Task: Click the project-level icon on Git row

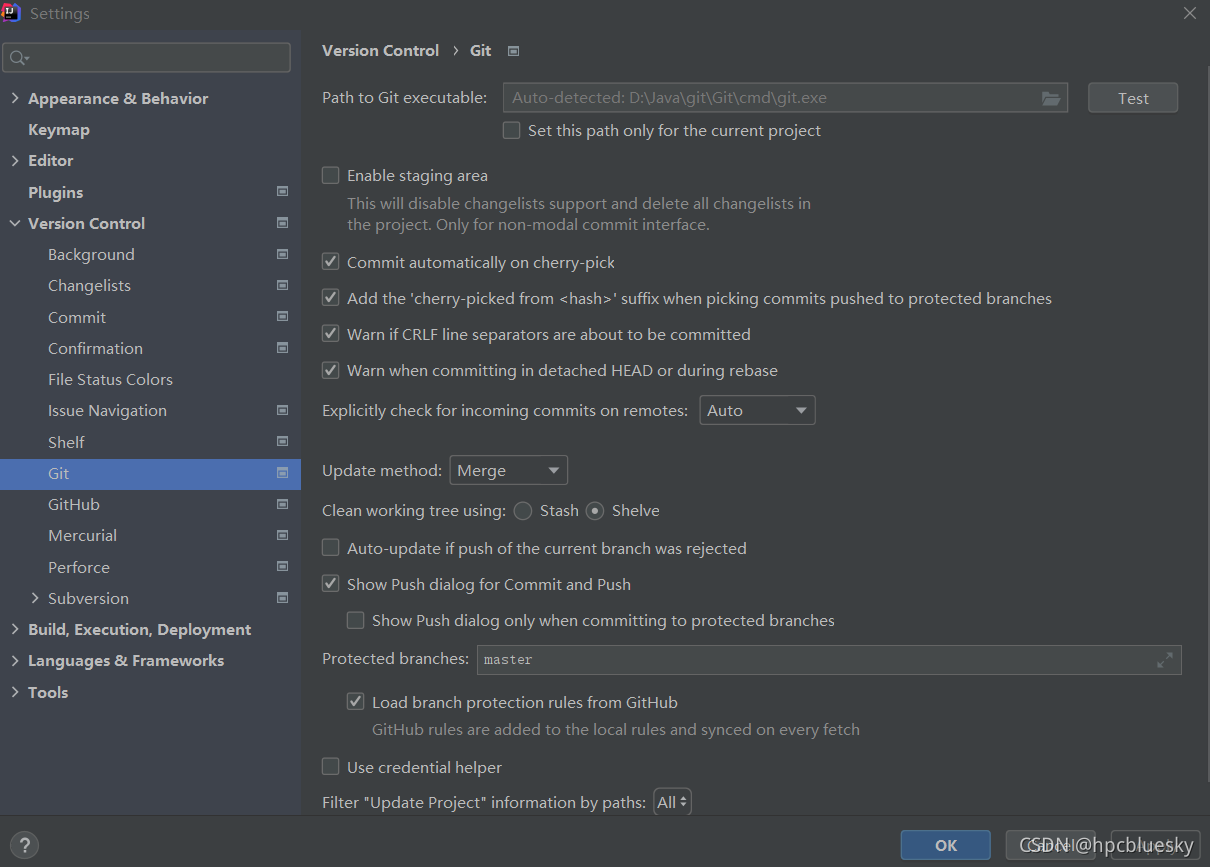Action: point(282,472)
